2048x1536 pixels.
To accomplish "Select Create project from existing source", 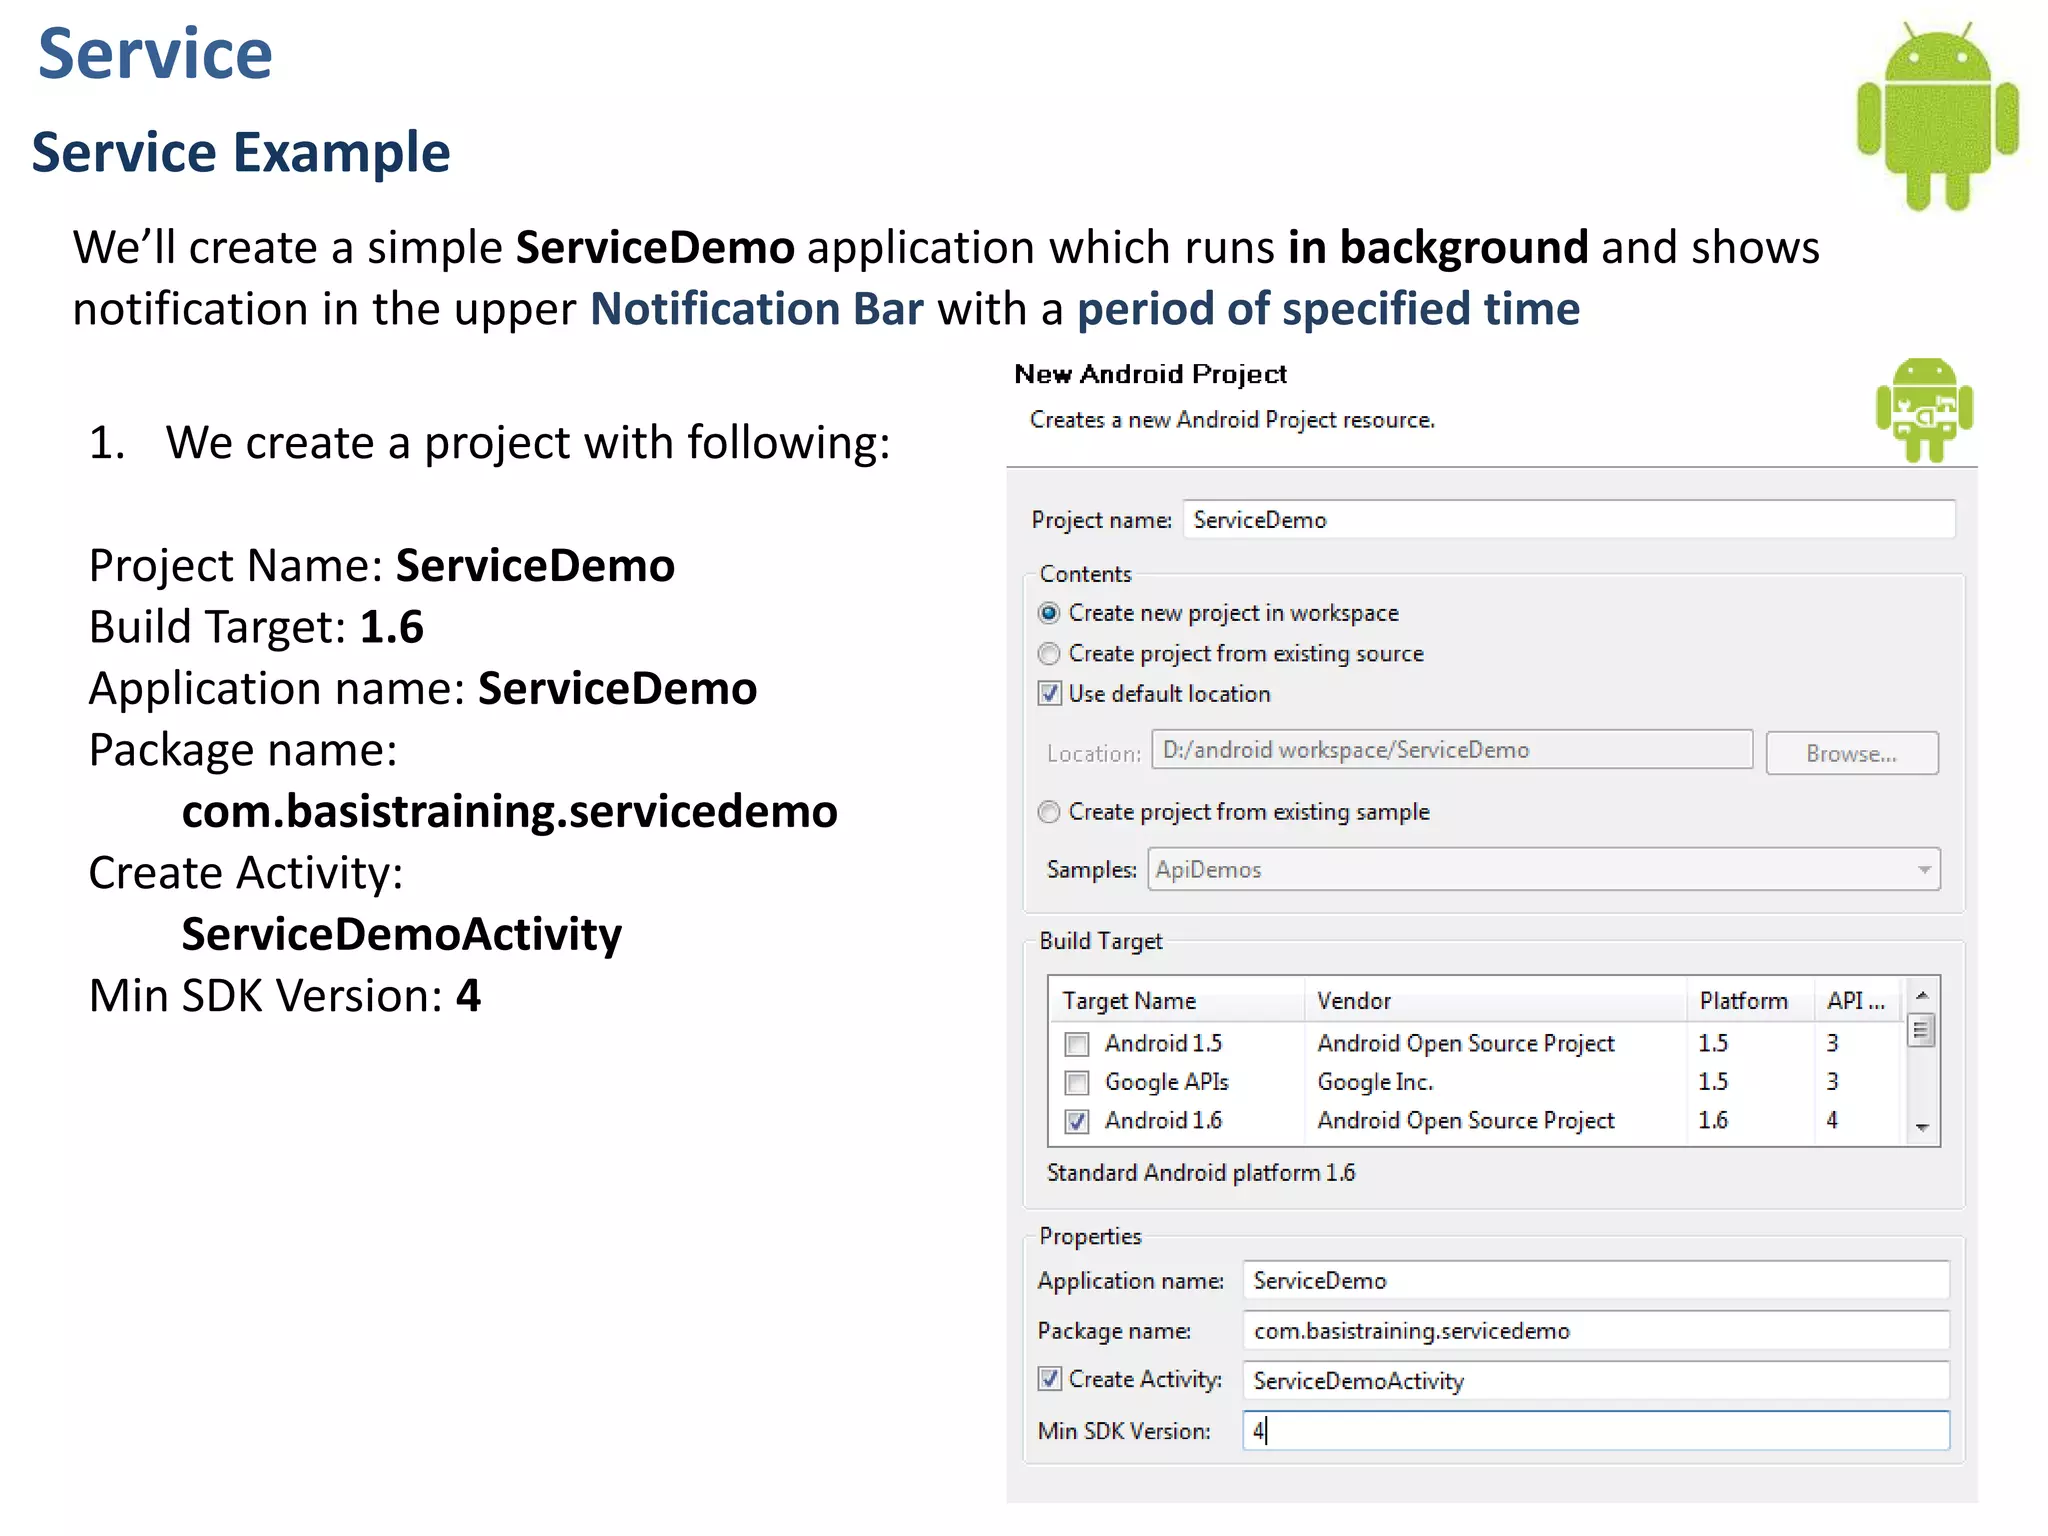I will click(1049, 654).
